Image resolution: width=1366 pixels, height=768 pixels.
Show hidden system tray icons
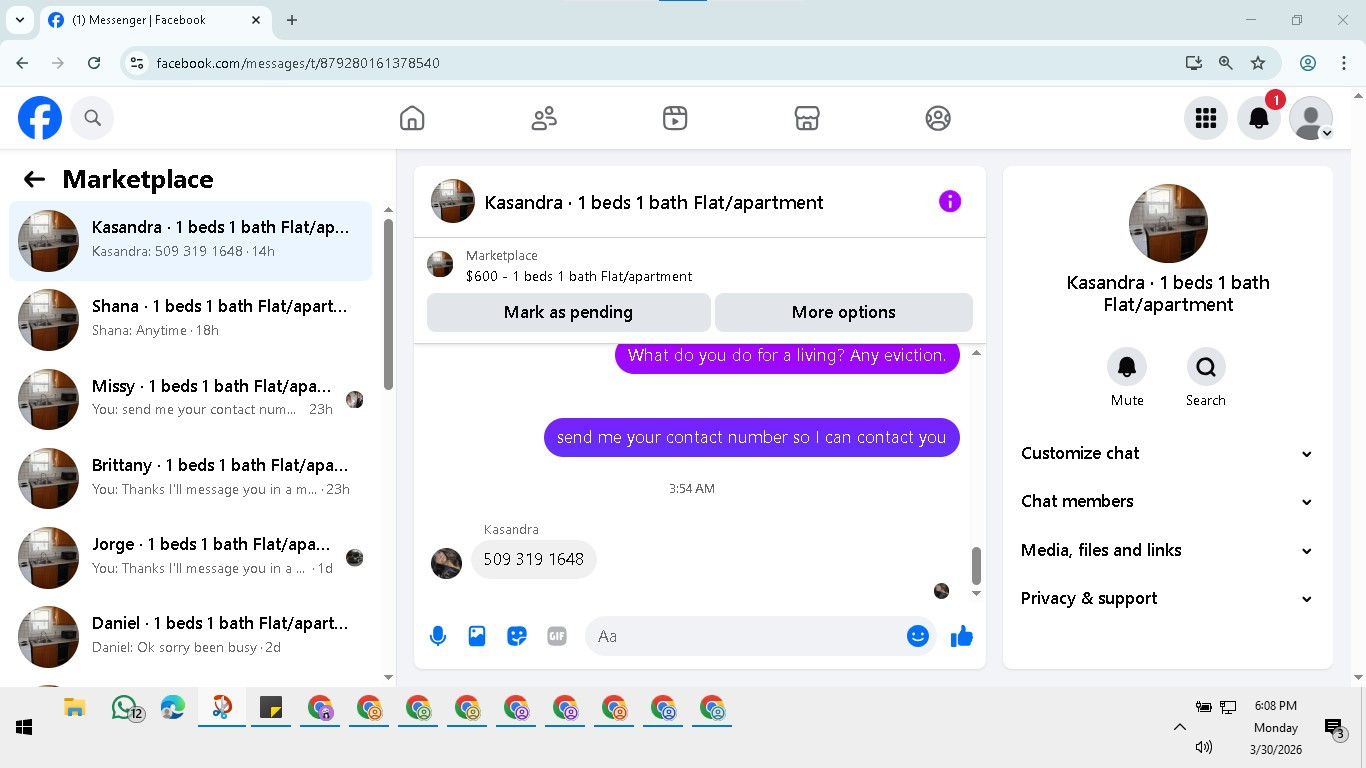pyautogui.click(x=1179, y=727)
